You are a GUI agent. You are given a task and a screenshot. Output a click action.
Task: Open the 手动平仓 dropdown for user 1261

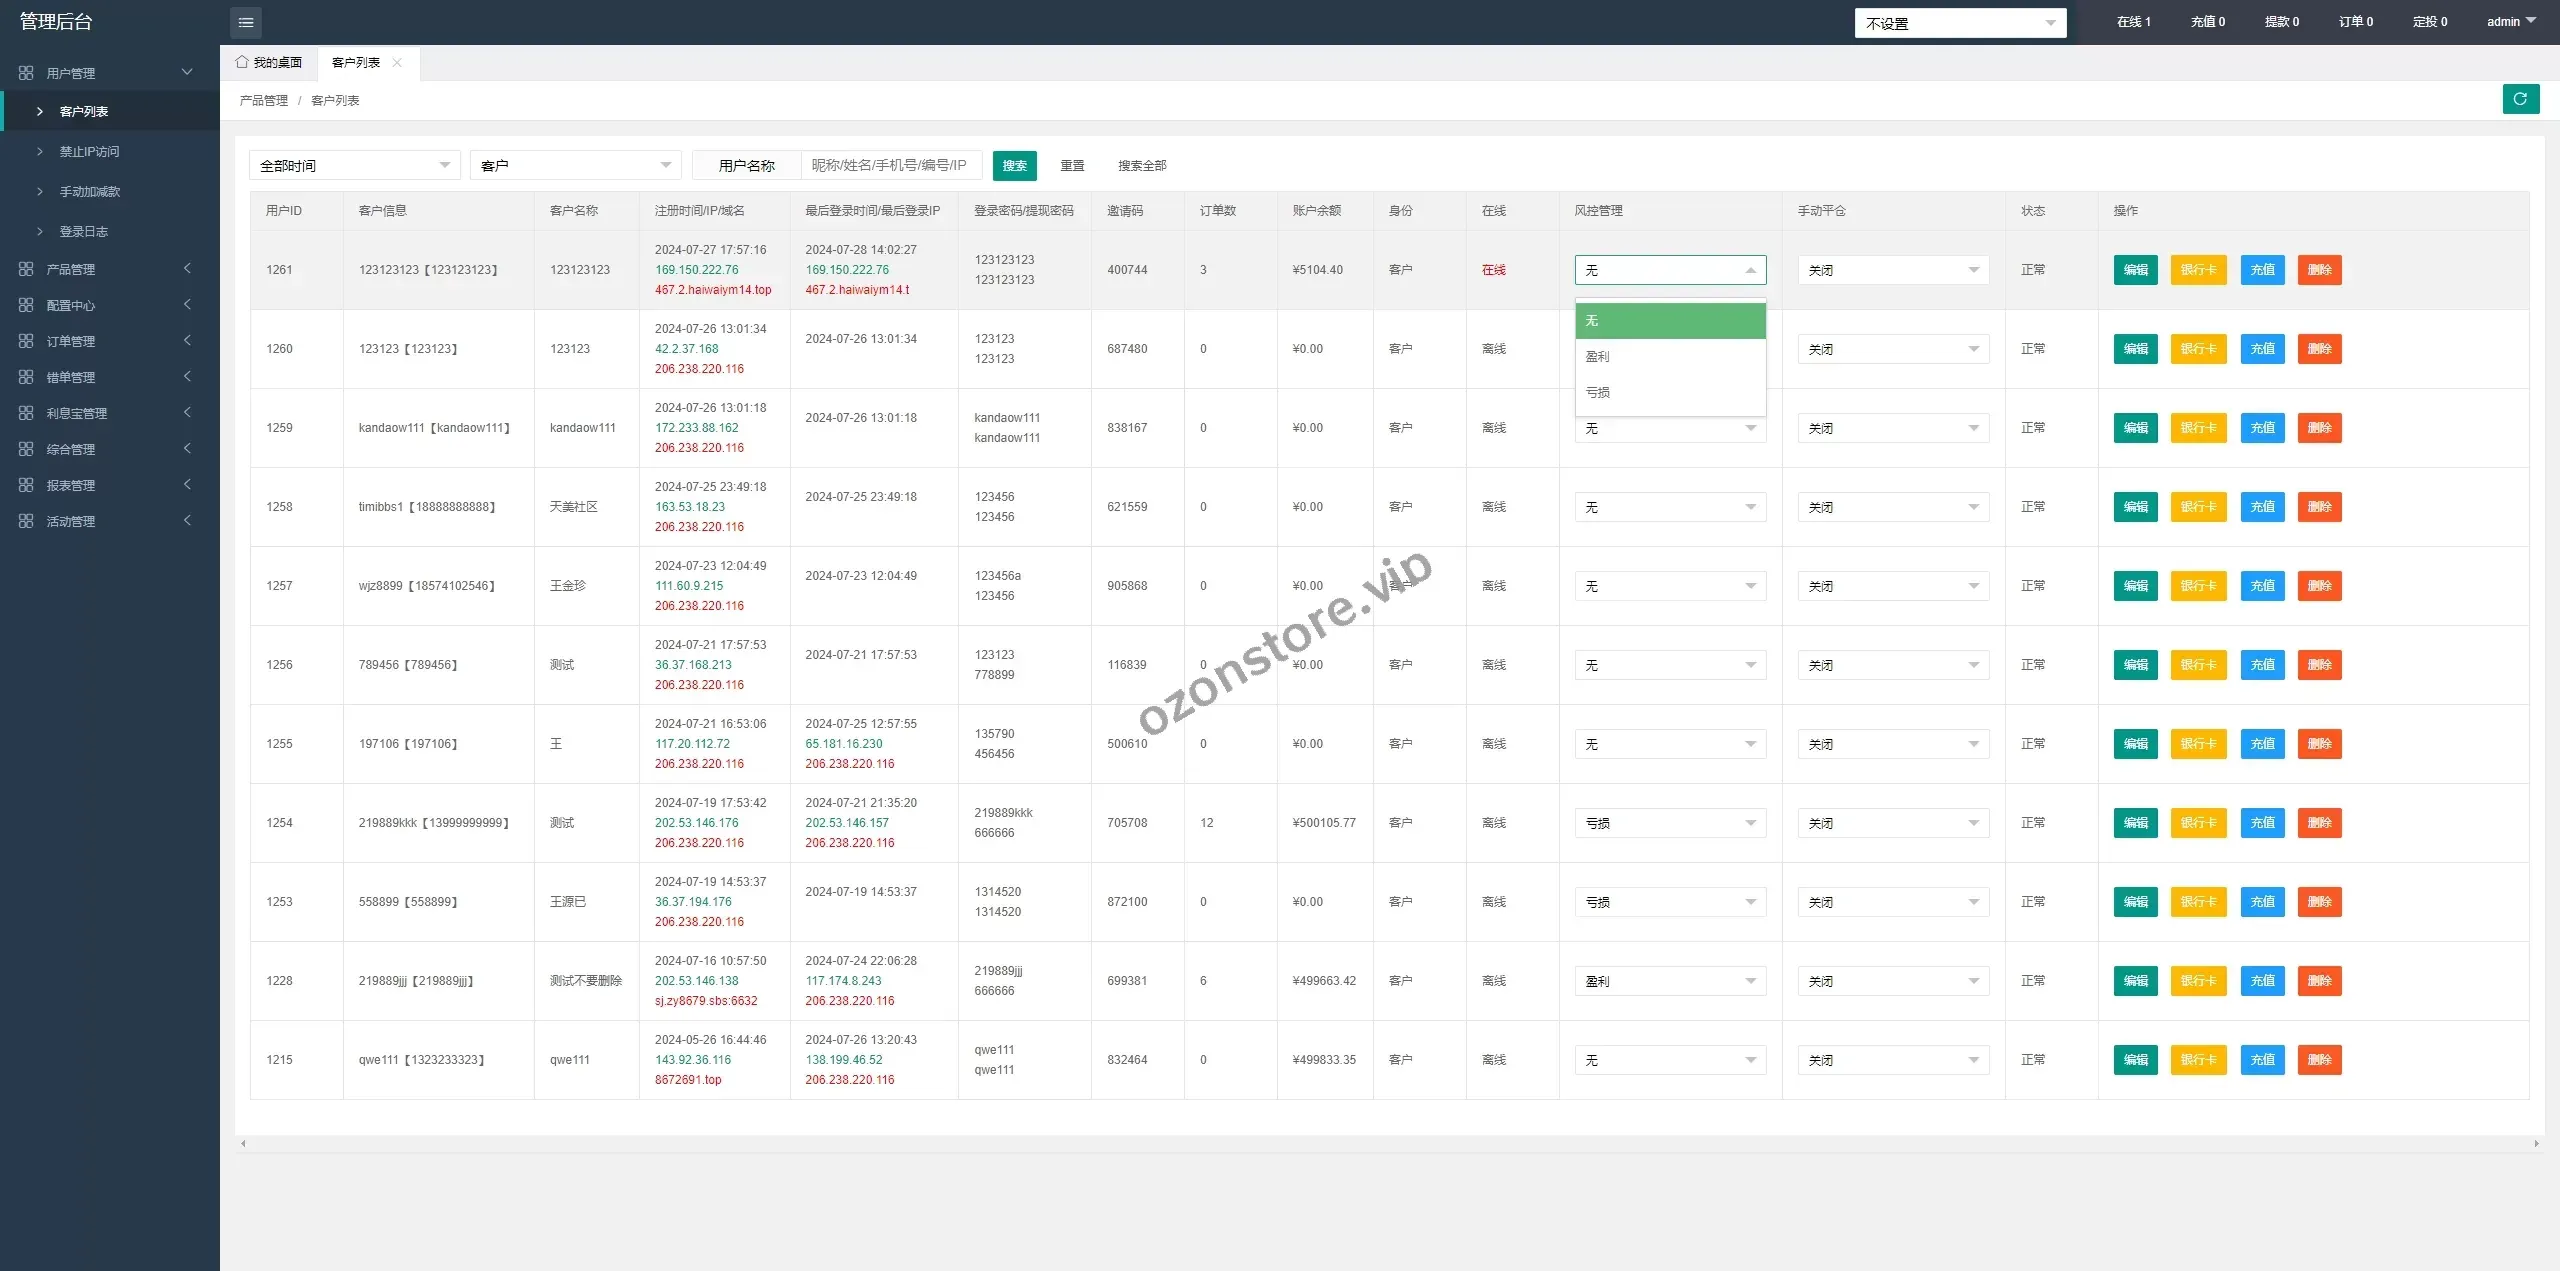click(1892, 270)
